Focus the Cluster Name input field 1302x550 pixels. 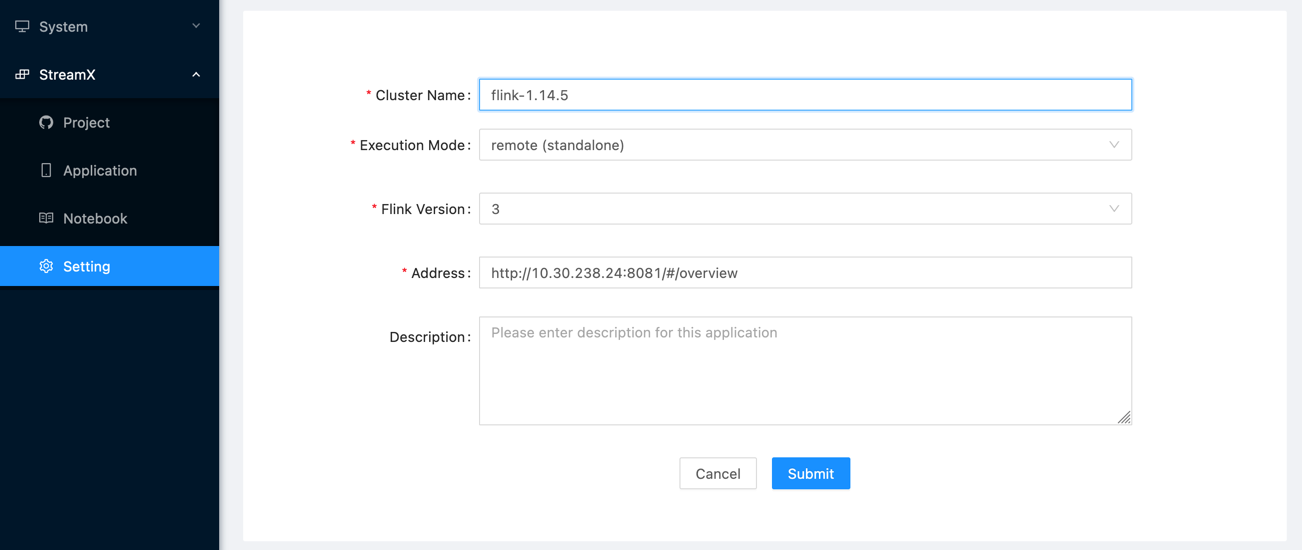pos(805,95)
